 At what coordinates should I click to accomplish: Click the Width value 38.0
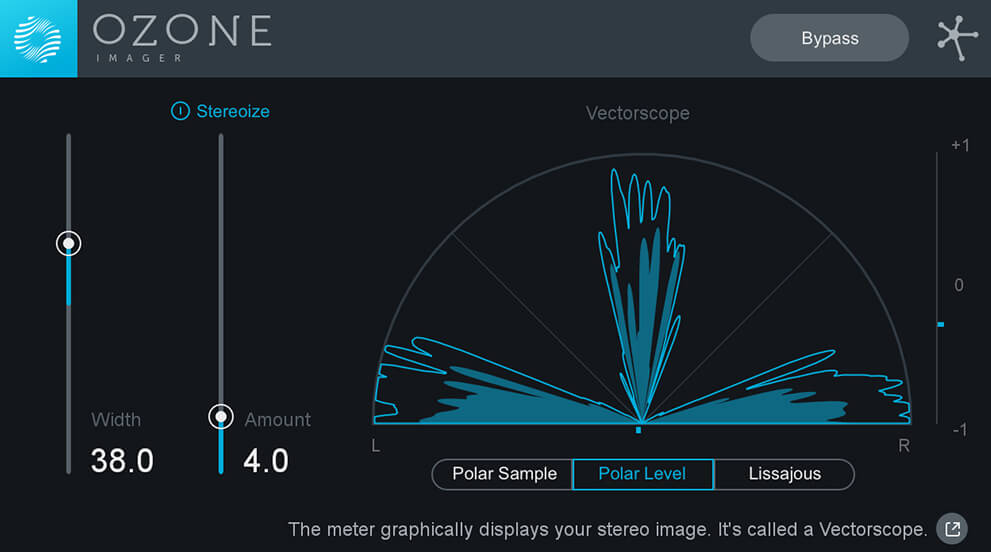coord(122,461)
